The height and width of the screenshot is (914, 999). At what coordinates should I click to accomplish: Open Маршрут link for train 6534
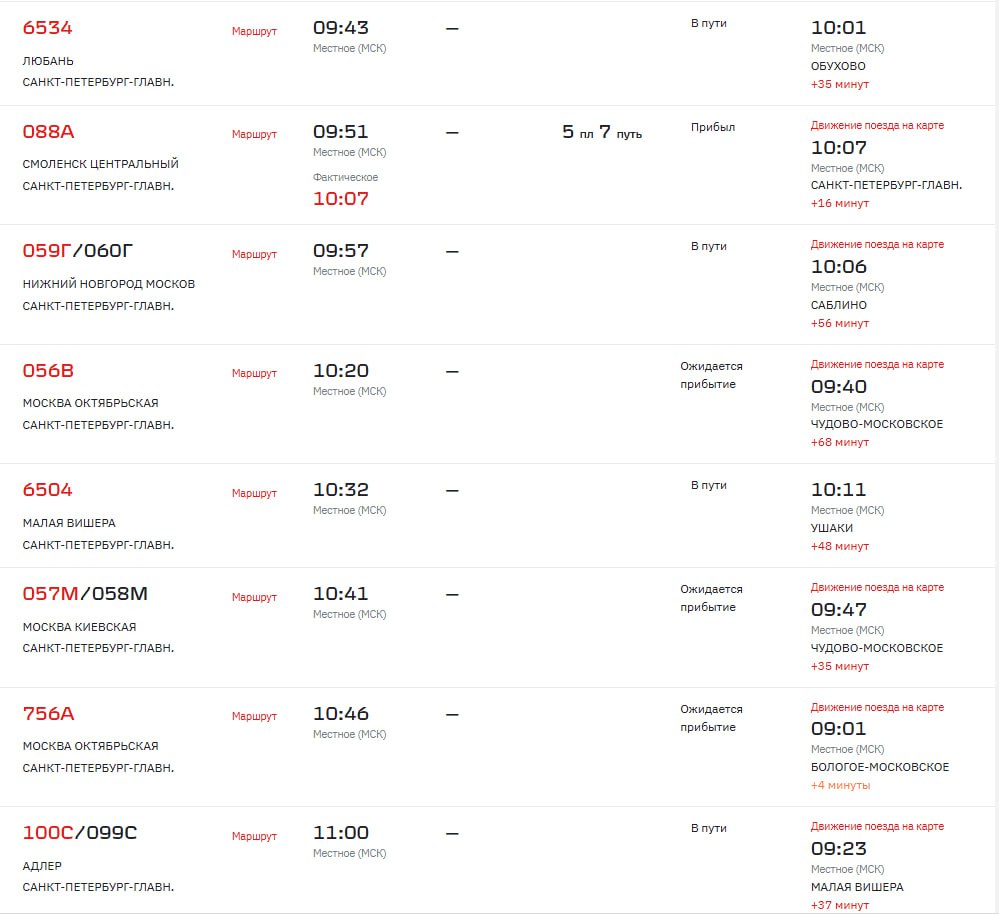(x=254, y=31)
